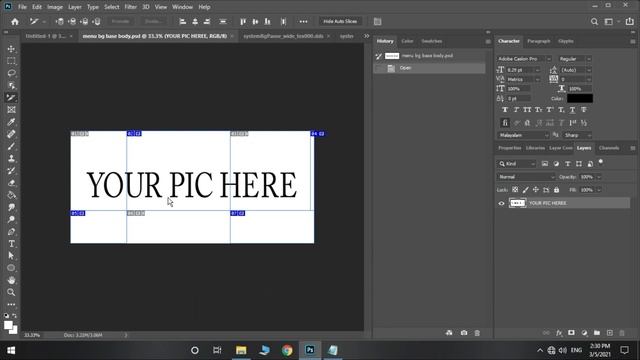Select the Horizontal Type tool
The image size is (640, 360).
11,244
